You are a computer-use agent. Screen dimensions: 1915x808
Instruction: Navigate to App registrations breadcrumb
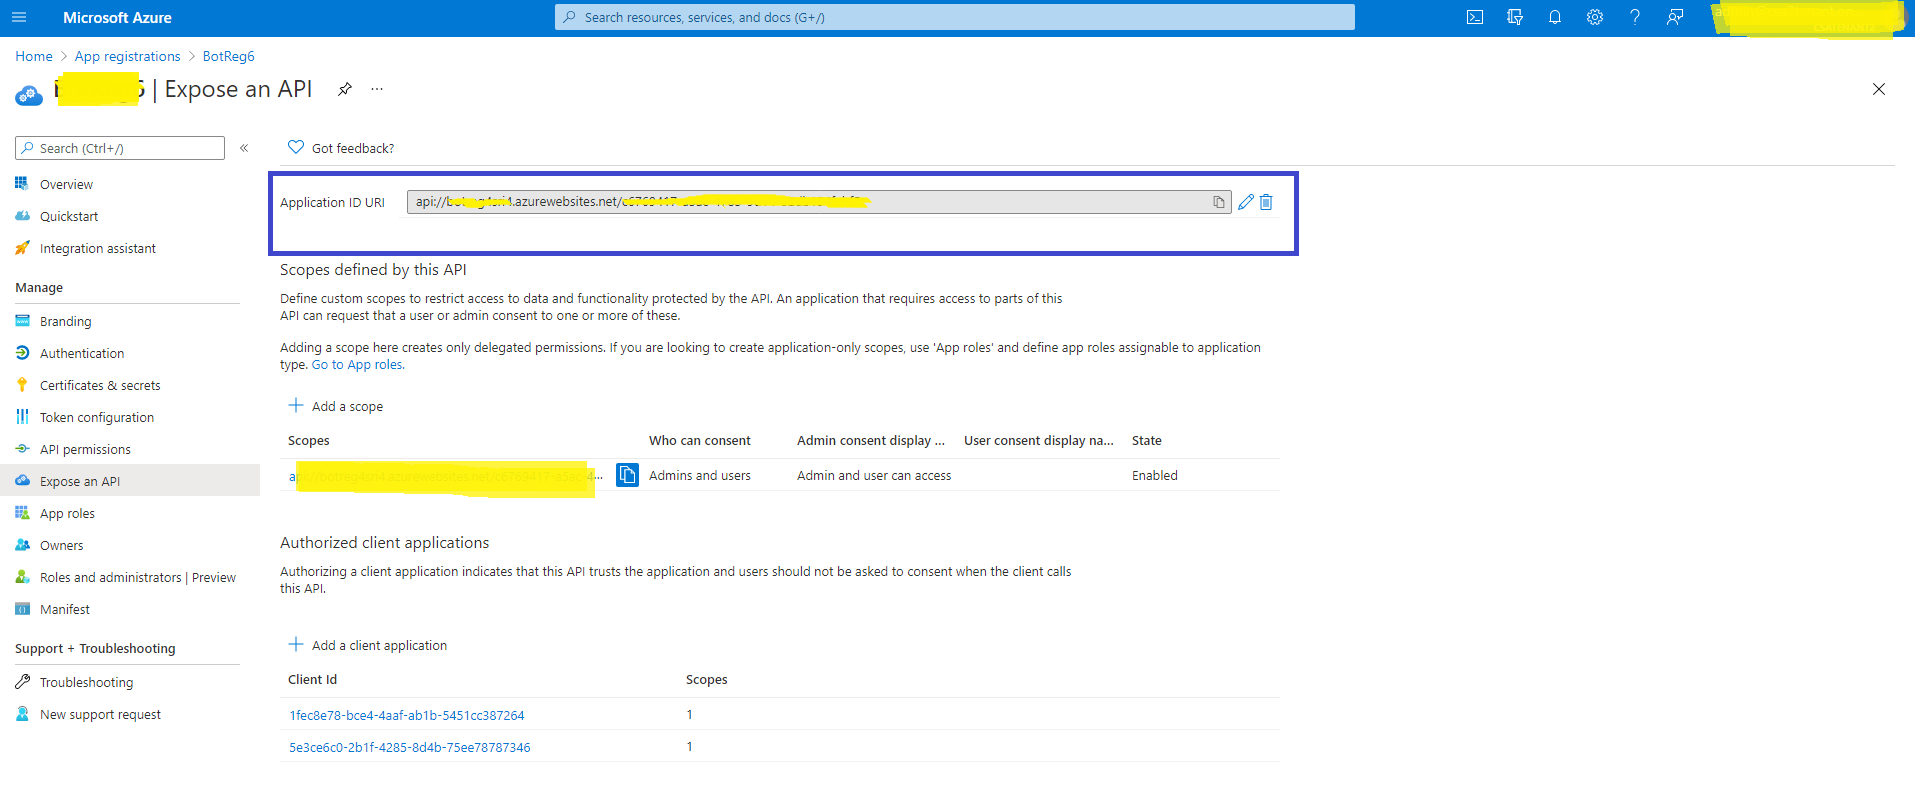(x=128, y=56)
